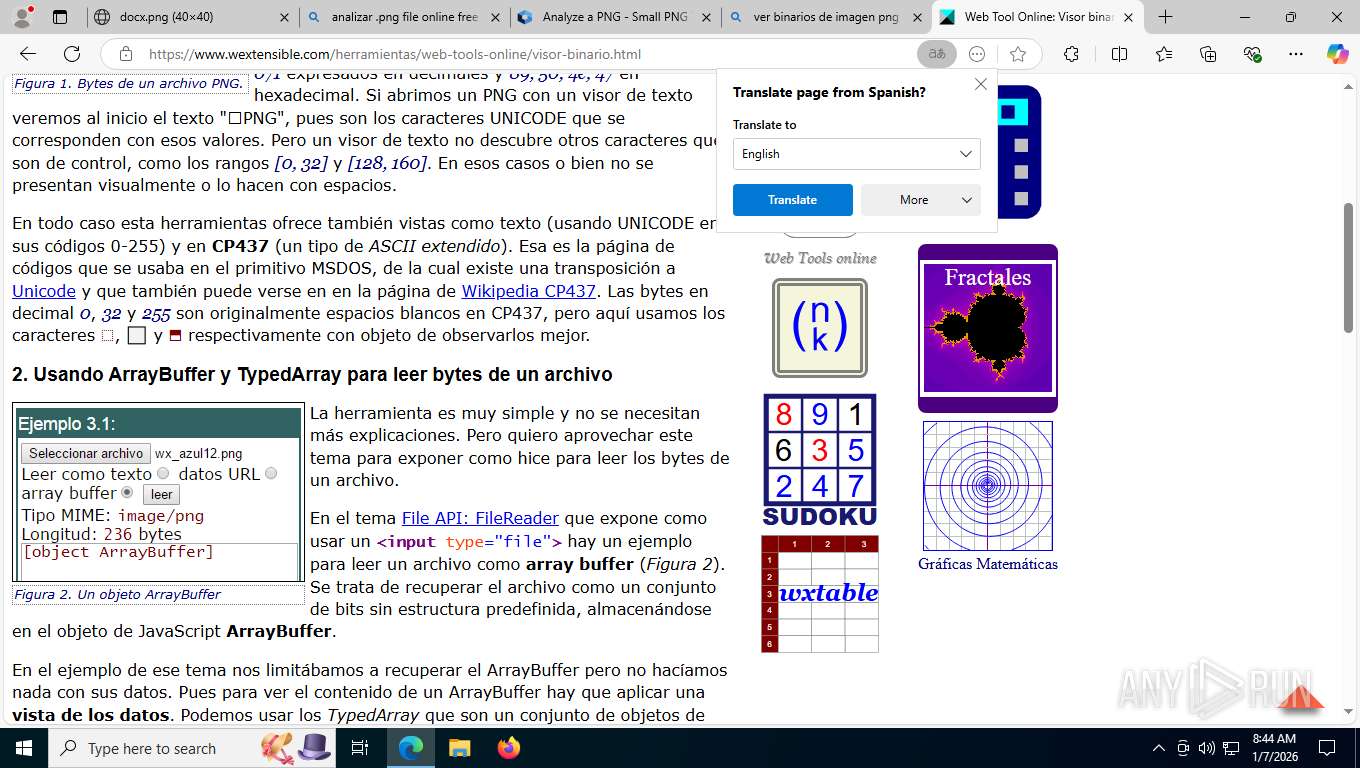Click the blue Translate button
The image size is (1360, 768).
pos(793,200)
